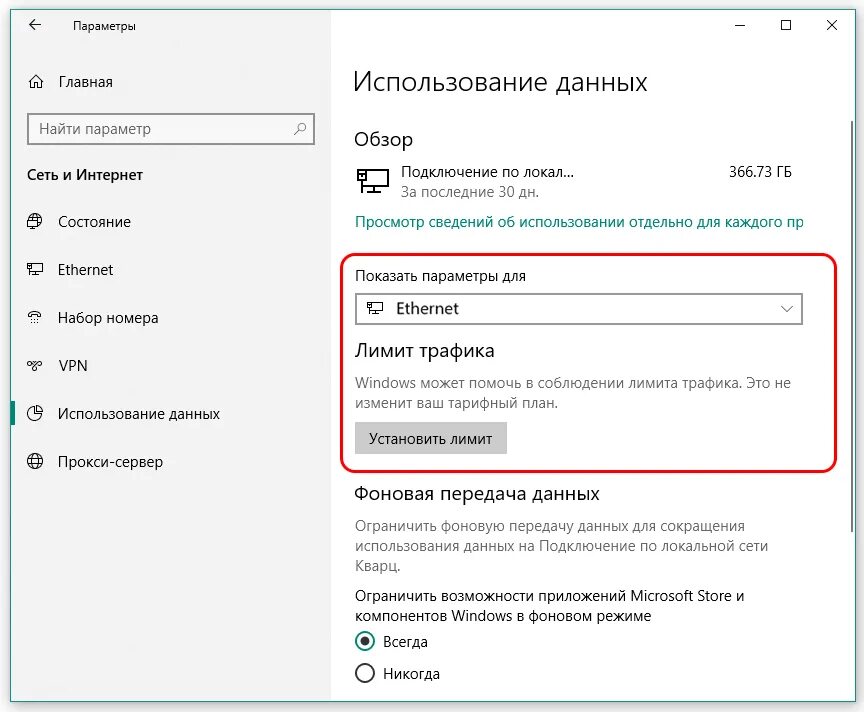Click the local connection computer icon in Обзор
This screenshot has width=864, height=712.
click(373, 181)
